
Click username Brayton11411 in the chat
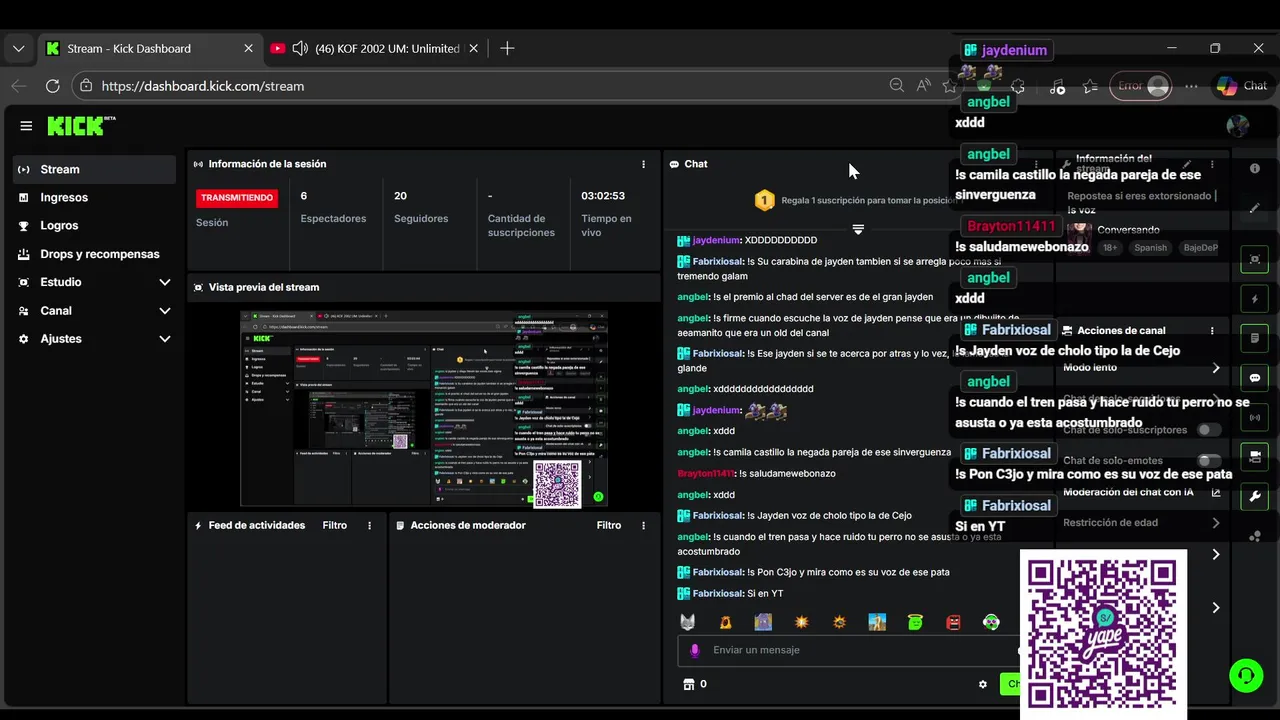(706, 473)
